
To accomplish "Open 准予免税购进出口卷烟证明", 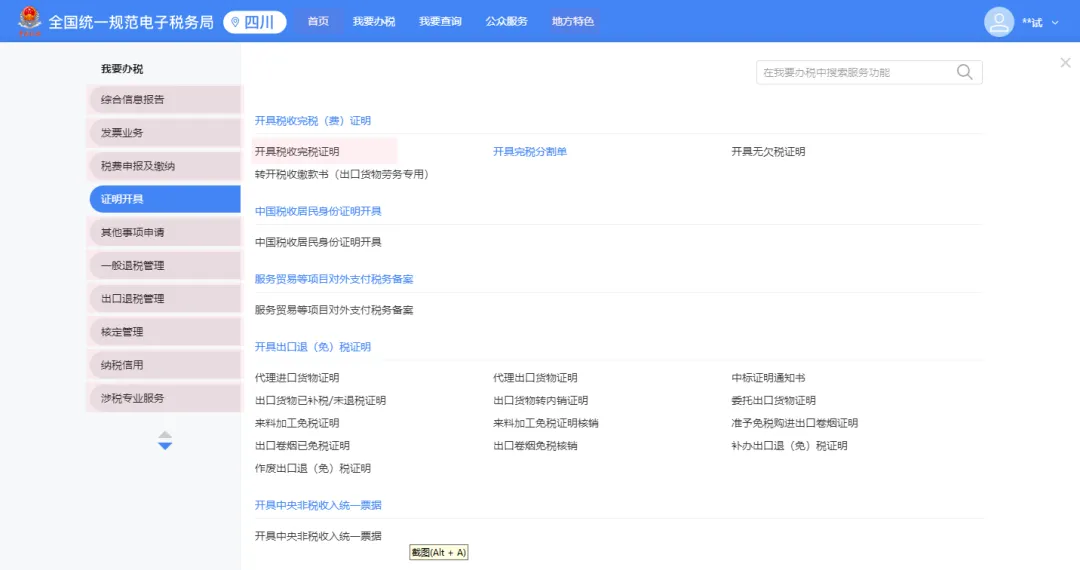I will 795,423.
